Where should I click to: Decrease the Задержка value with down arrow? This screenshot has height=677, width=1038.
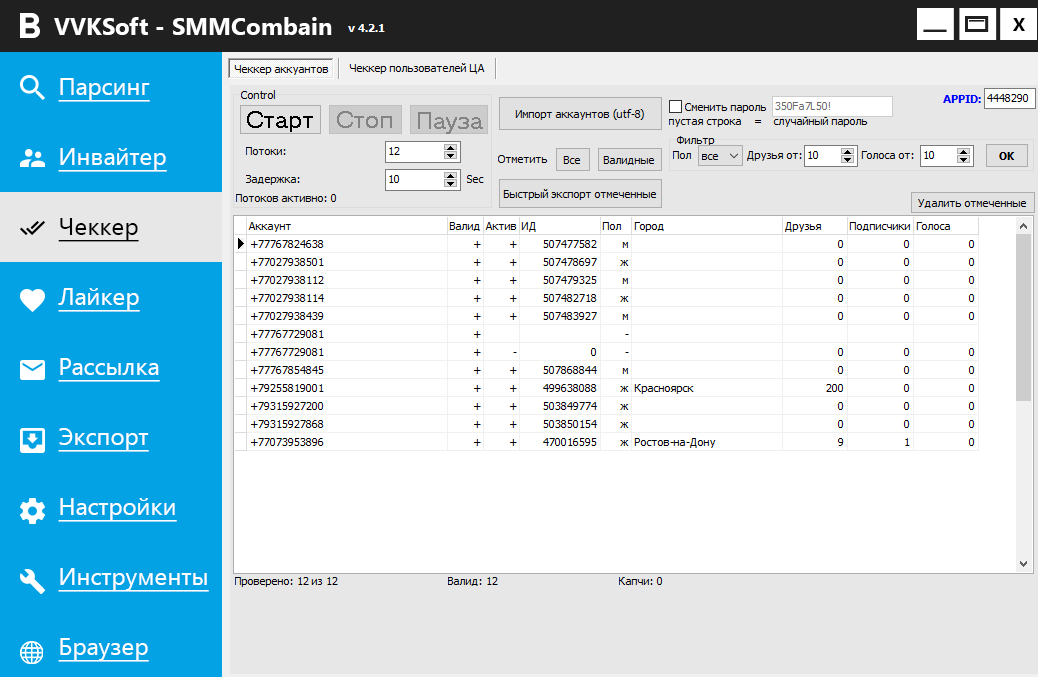coord(451,184)
